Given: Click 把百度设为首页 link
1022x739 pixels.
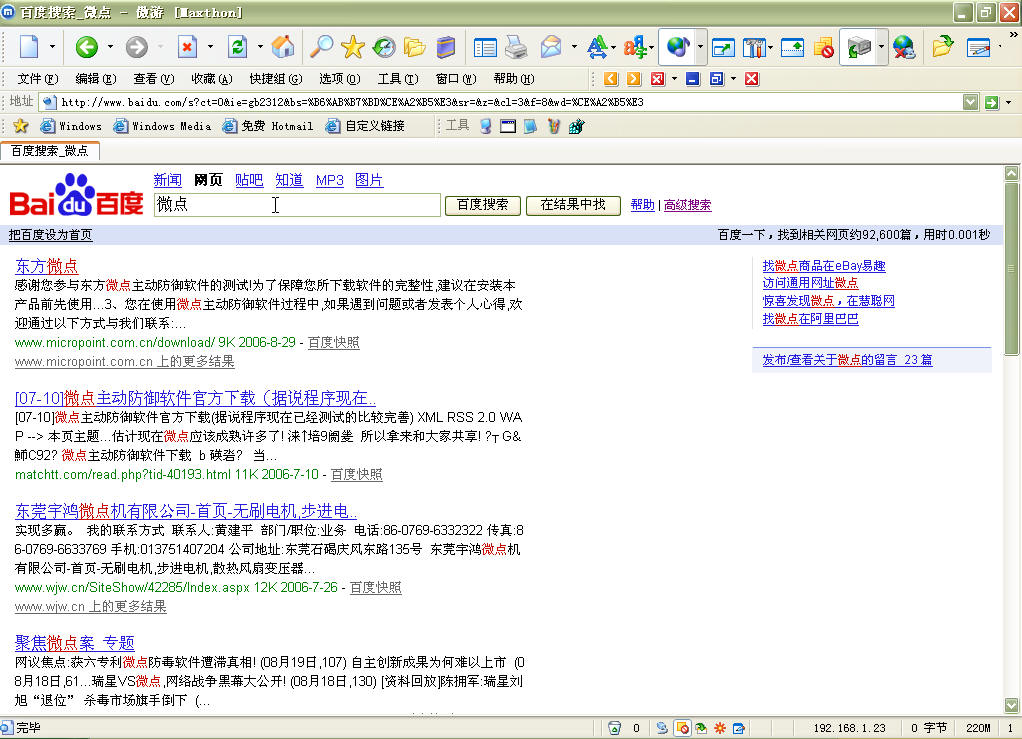Looking at the screenshot, I should (50, 235).
